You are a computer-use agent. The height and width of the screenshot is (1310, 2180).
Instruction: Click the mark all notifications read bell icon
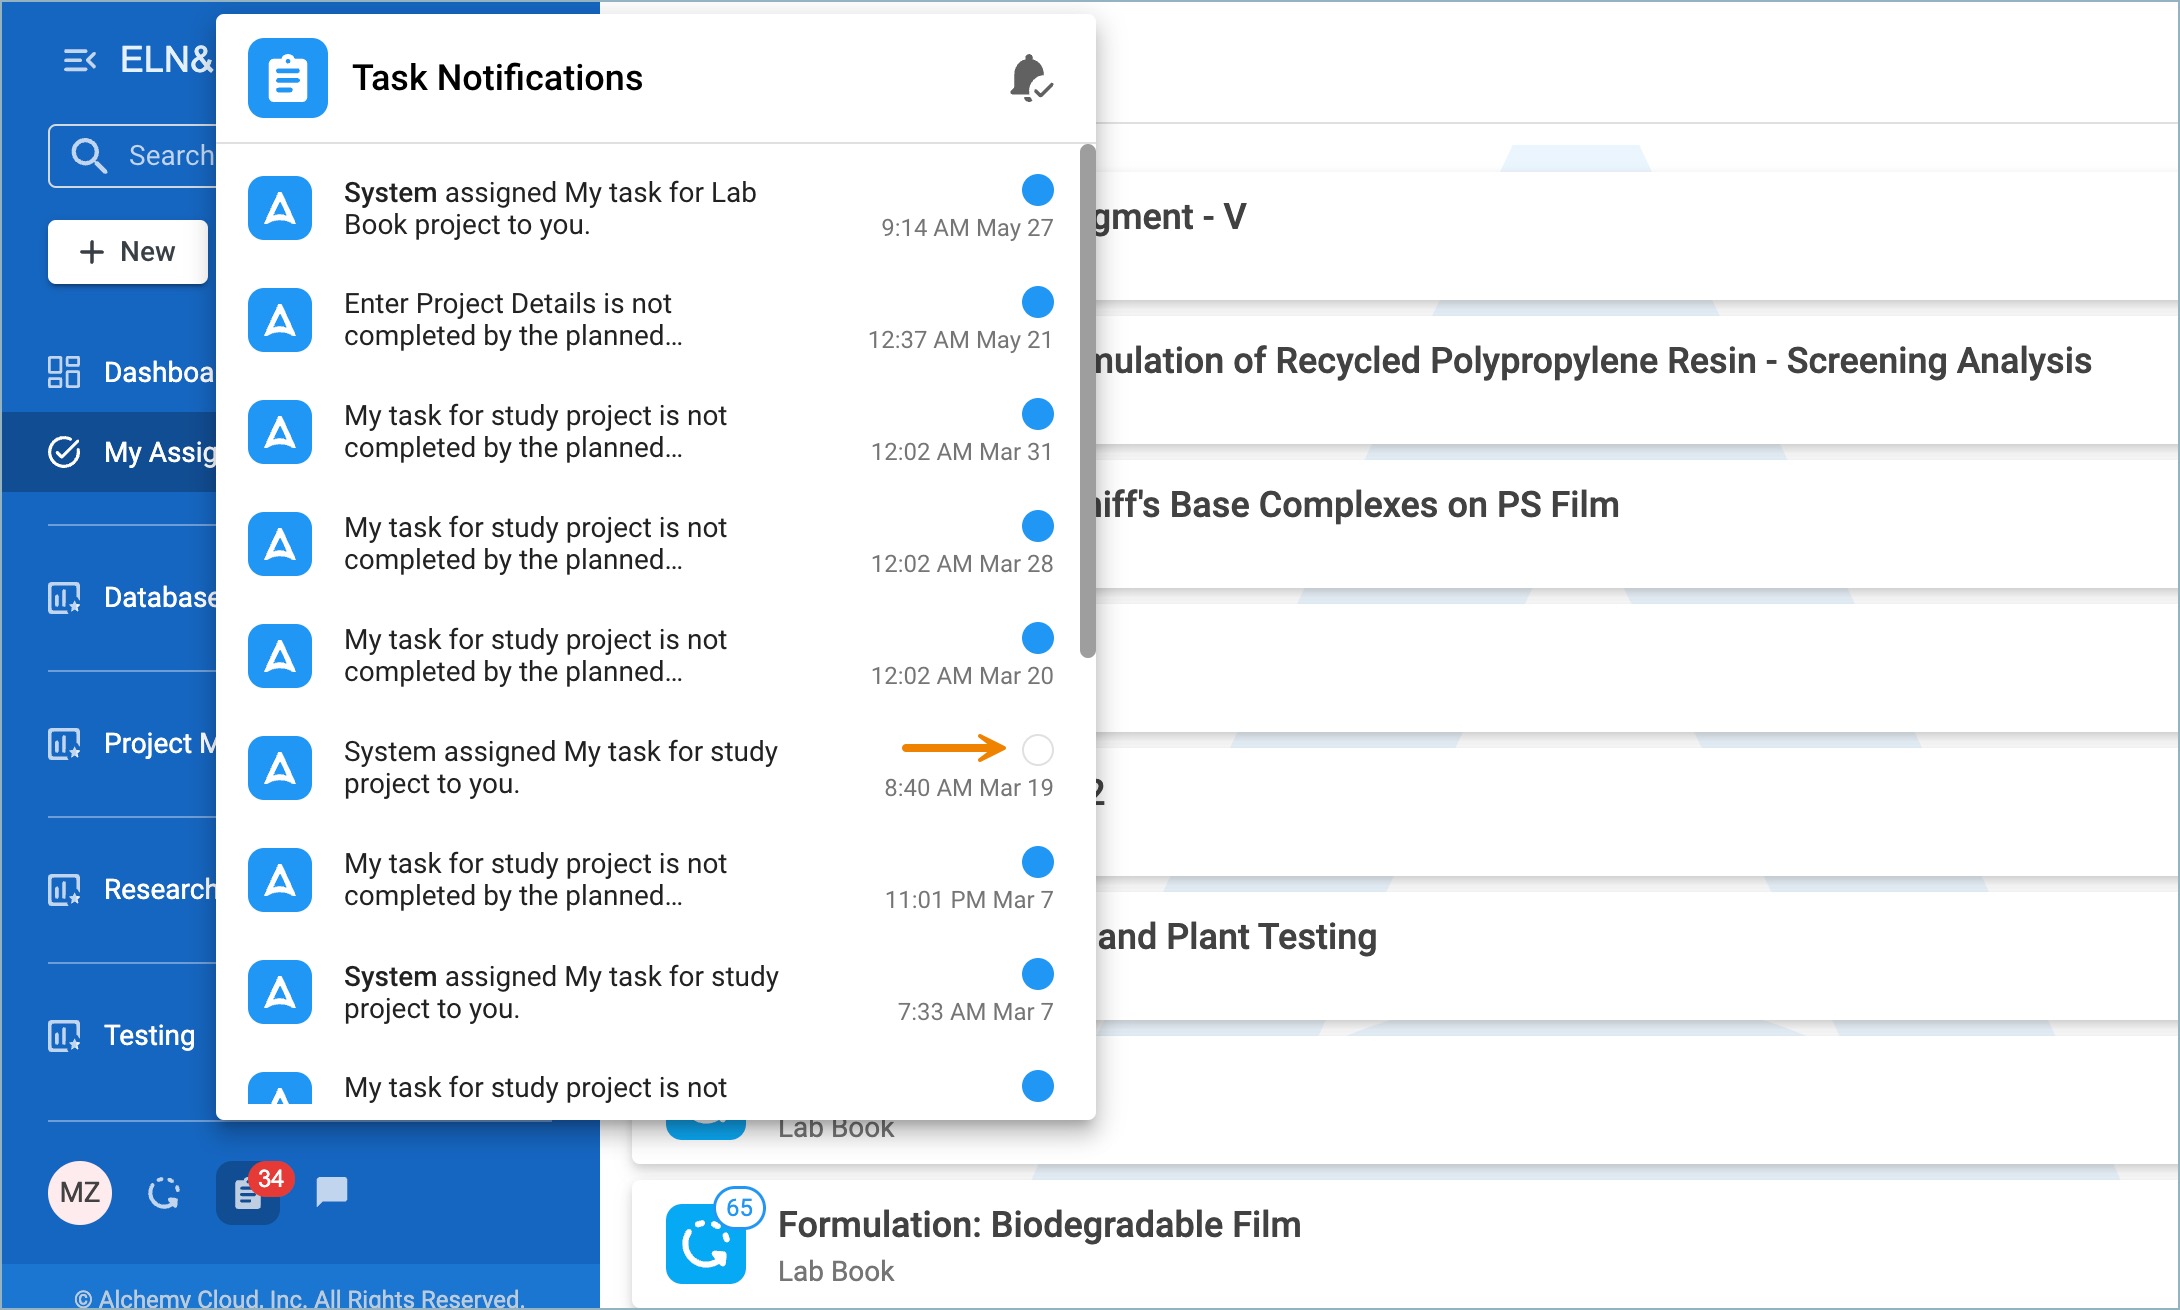point(1031,78)
